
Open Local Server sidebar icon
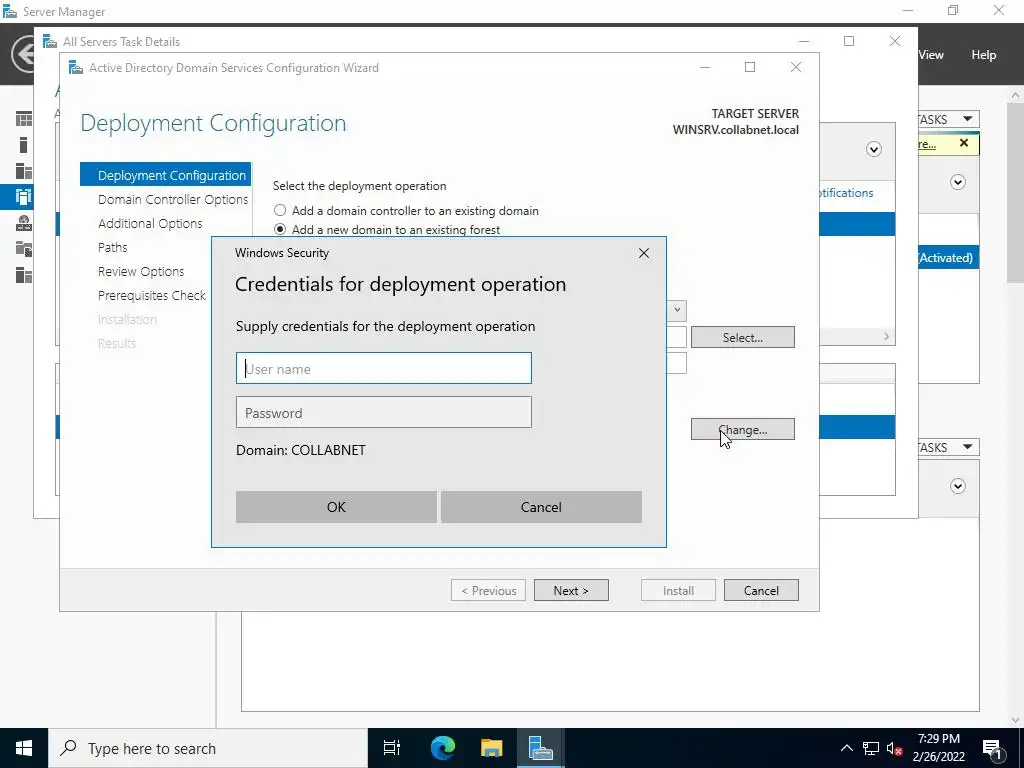click(24, 144)
